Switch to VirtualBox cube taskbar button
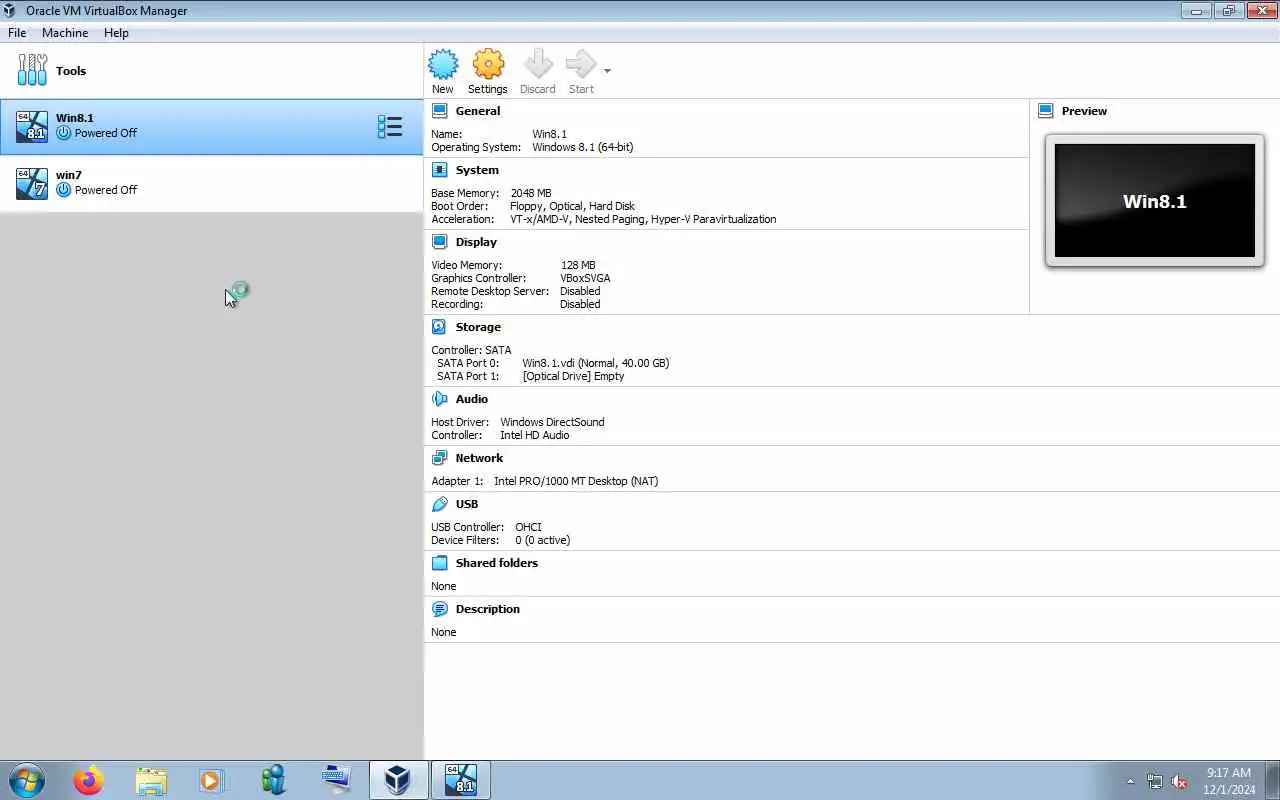This screenshot has width=1280, height=800. point(399,780)
